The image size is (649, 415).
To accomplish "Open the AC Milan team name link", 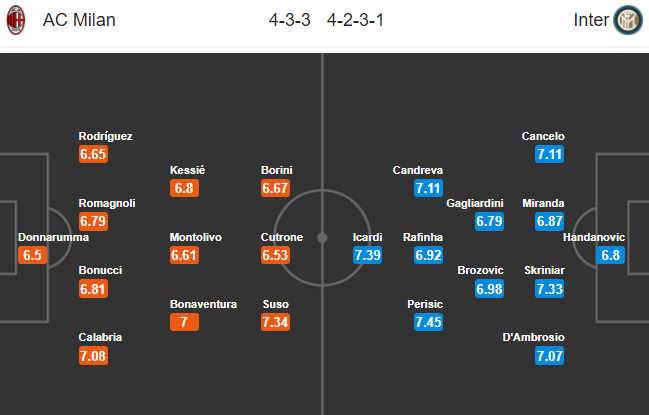I will [x=74, y=21].
